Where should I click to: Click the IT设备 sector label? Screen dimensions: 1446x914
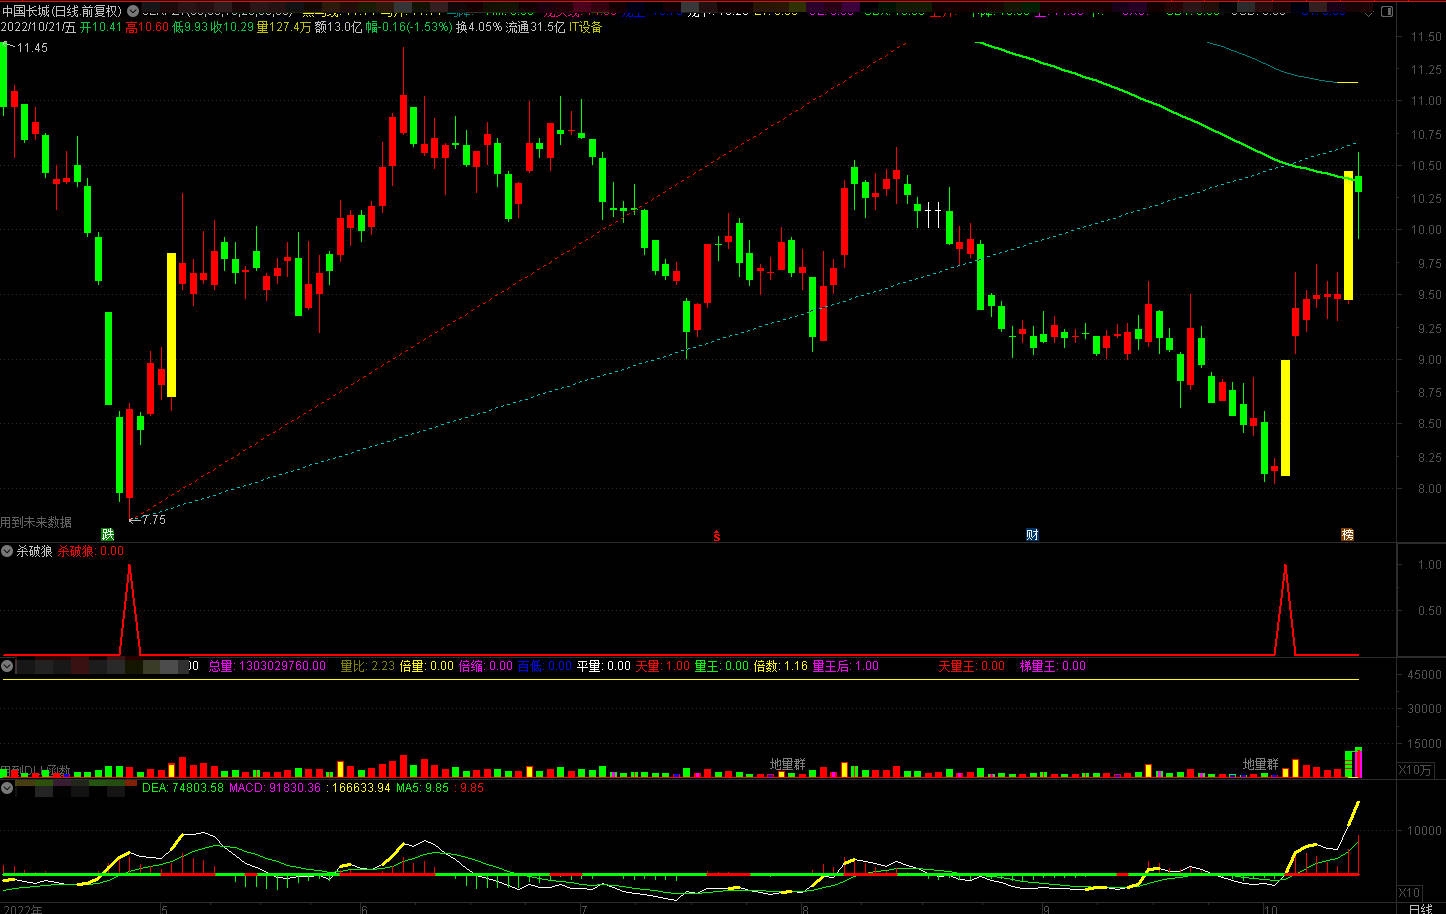pyautogui.click(x=586, y=28)
